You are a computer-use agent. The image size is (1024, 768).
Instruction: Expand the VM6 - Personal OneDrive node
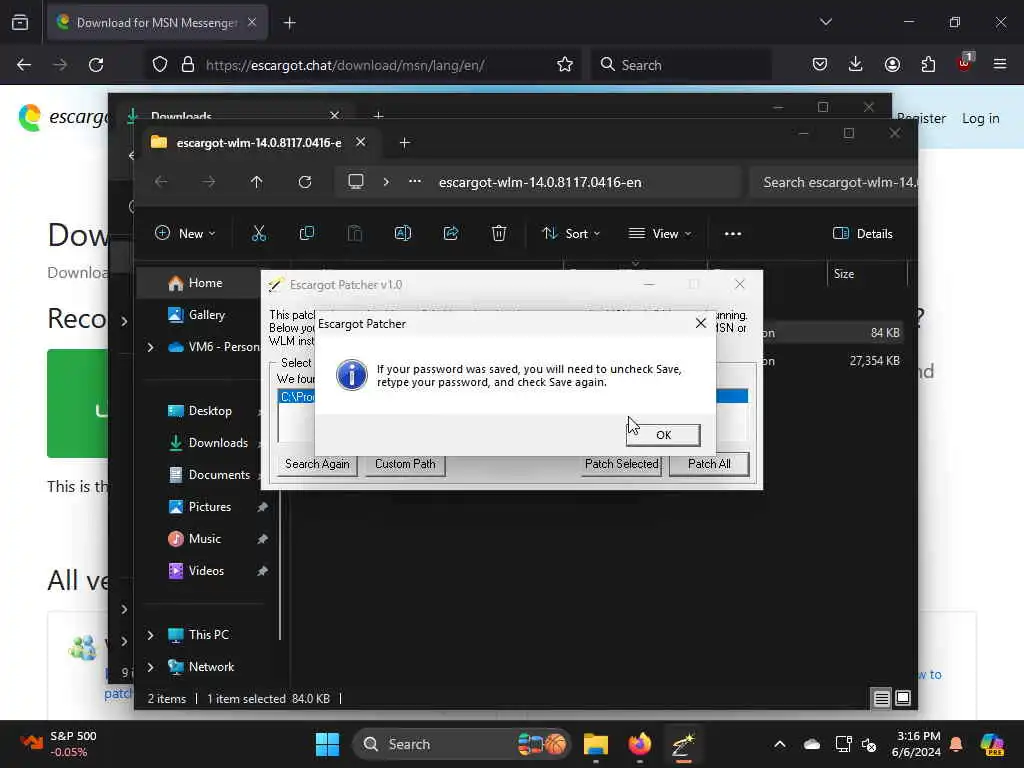pos(151,347)
